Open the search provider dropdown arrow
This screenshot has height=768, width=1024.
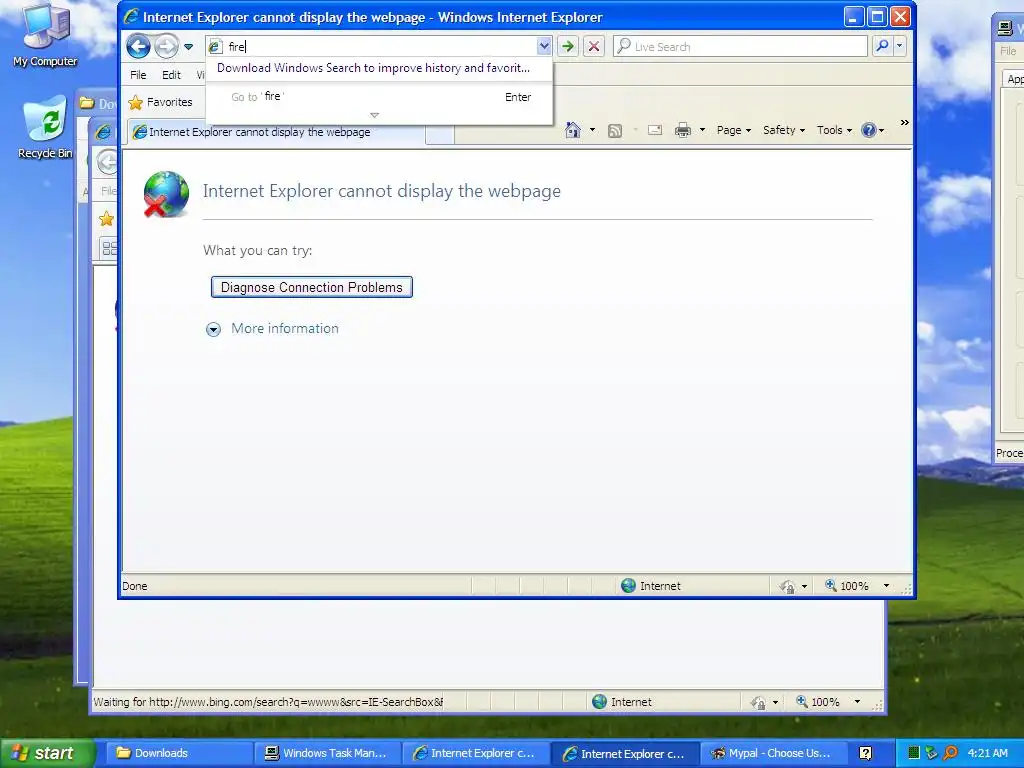pyautogui.click(x=900, y=46)
